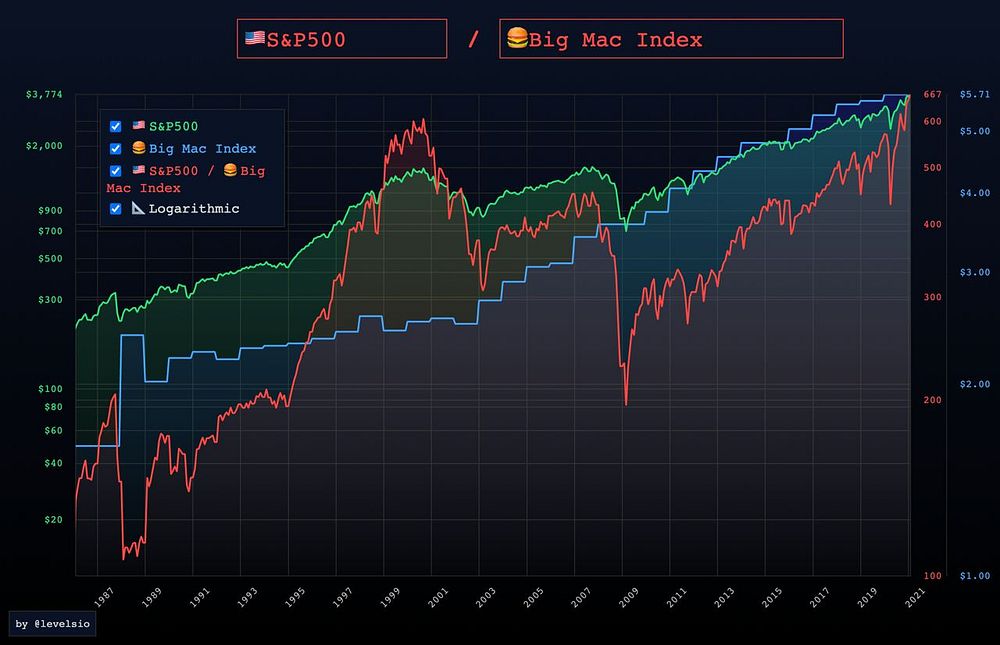Click the '2003' year label

tap(485, 597)
